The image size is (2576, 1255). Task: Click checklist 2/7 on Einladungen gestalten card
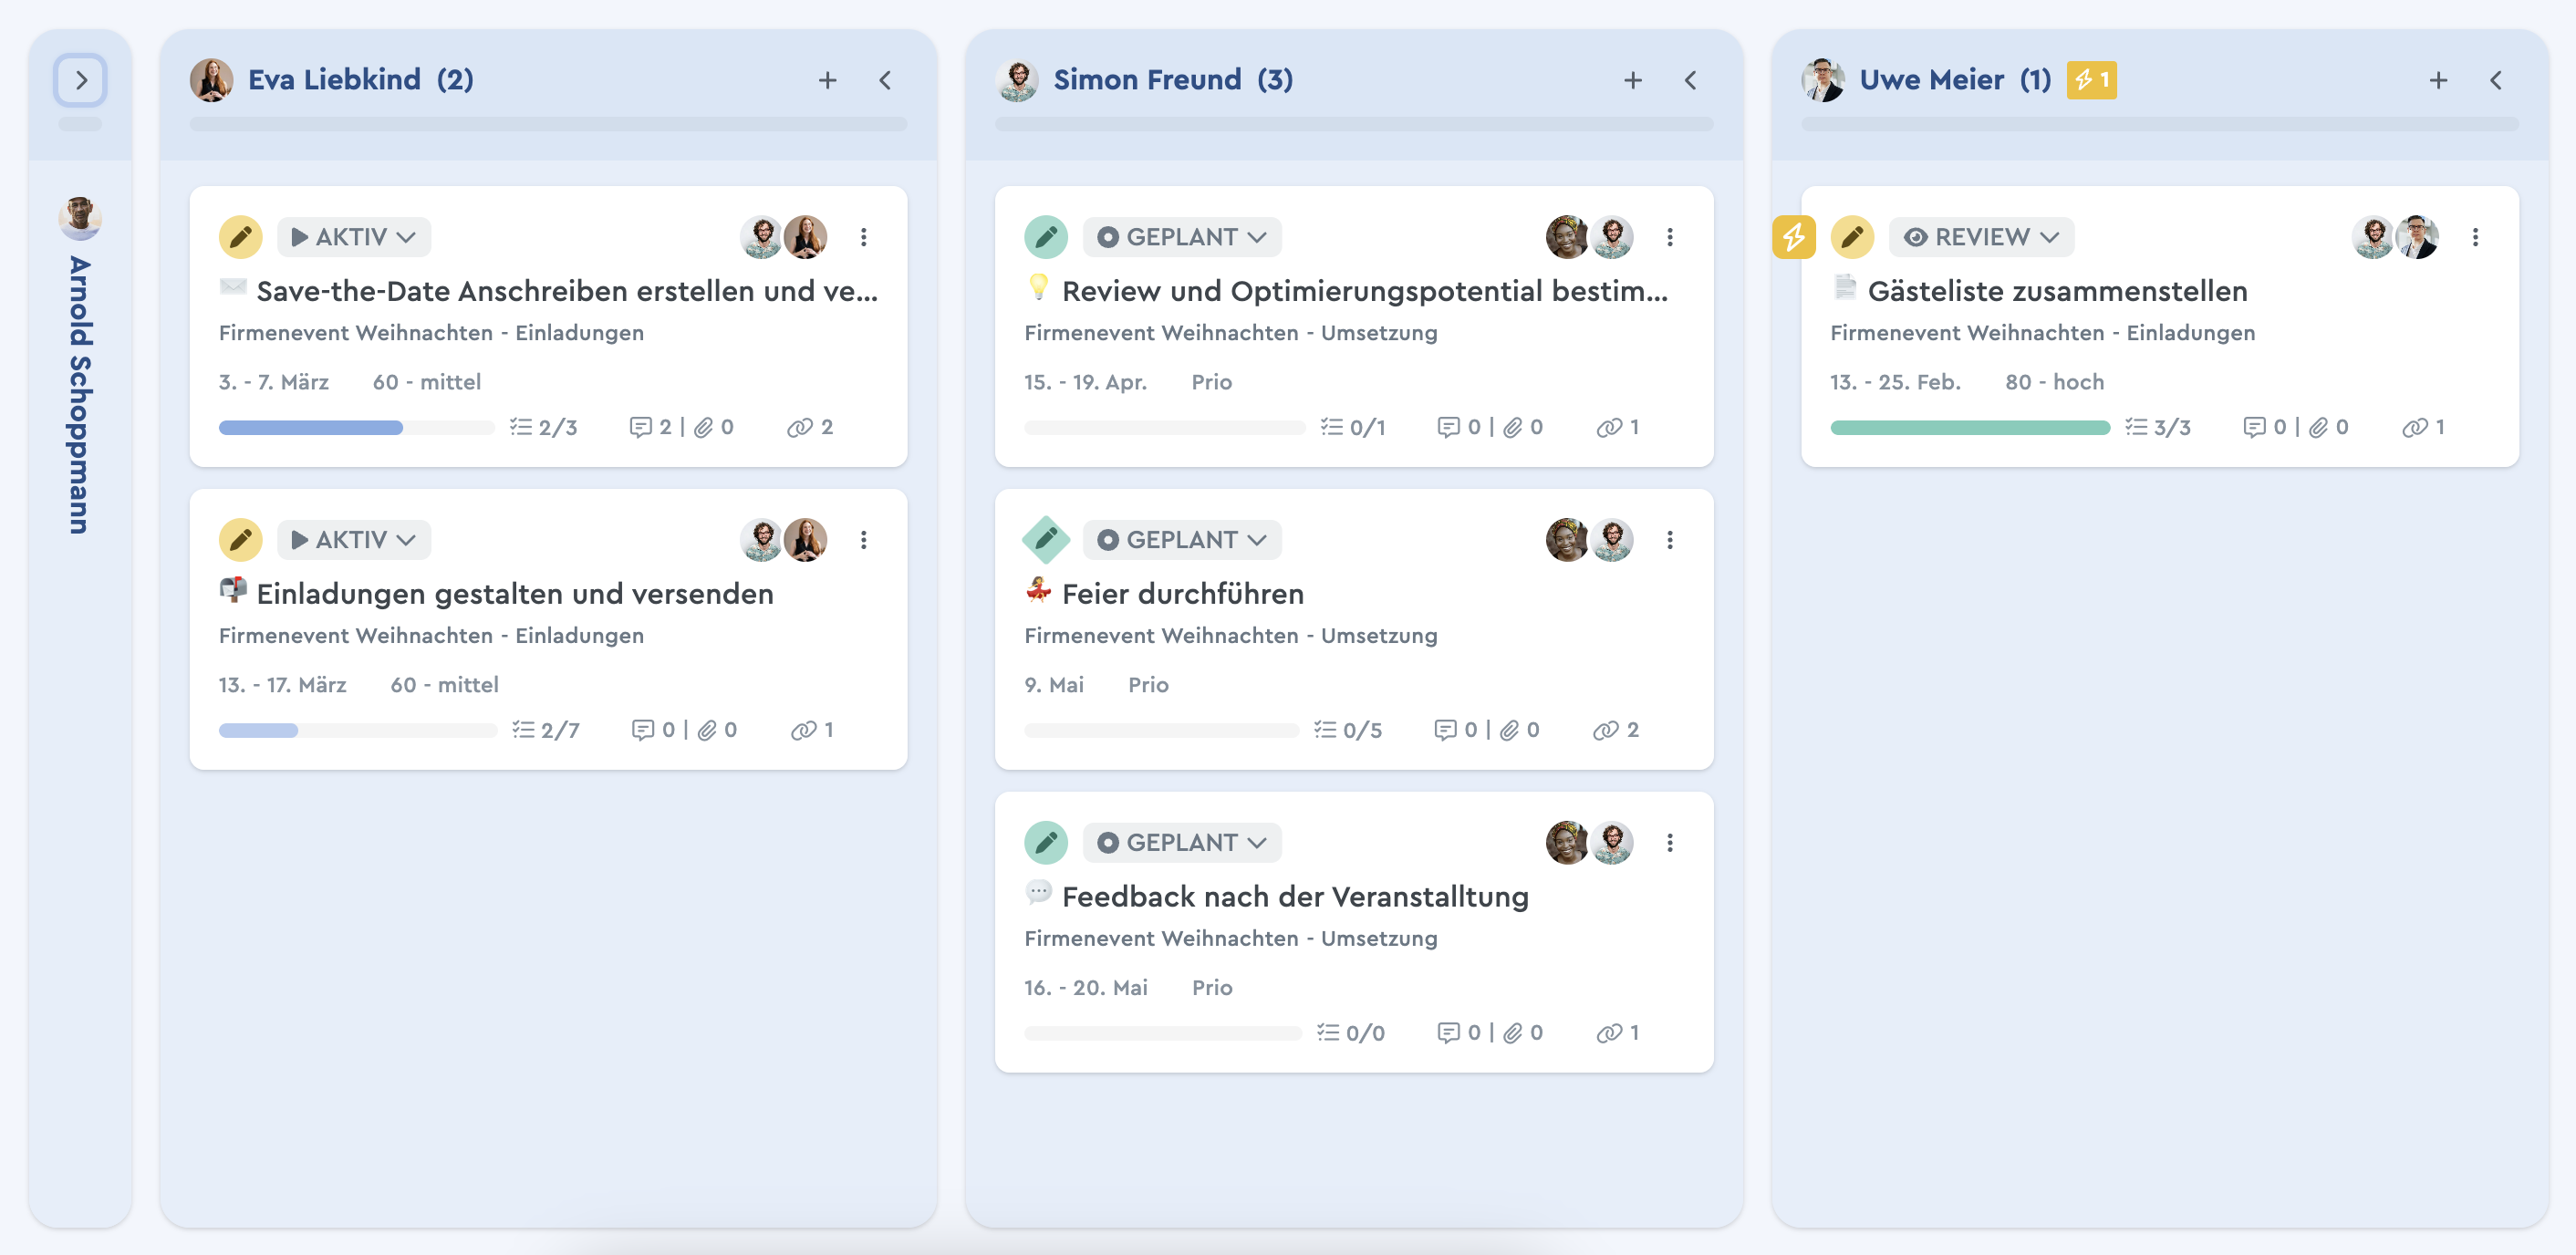[546, 731]
